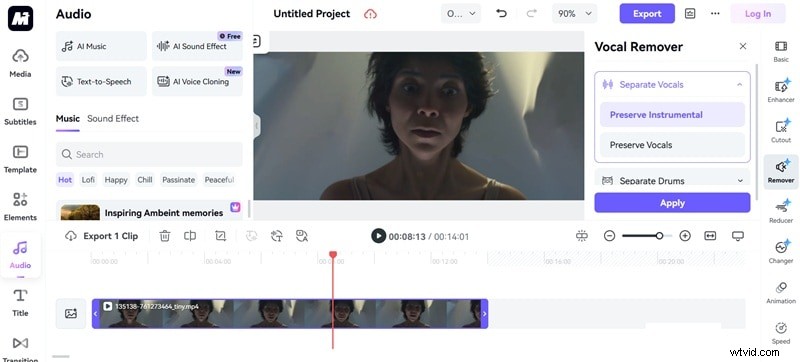
Task: Click the Export button
Action: 647,14
